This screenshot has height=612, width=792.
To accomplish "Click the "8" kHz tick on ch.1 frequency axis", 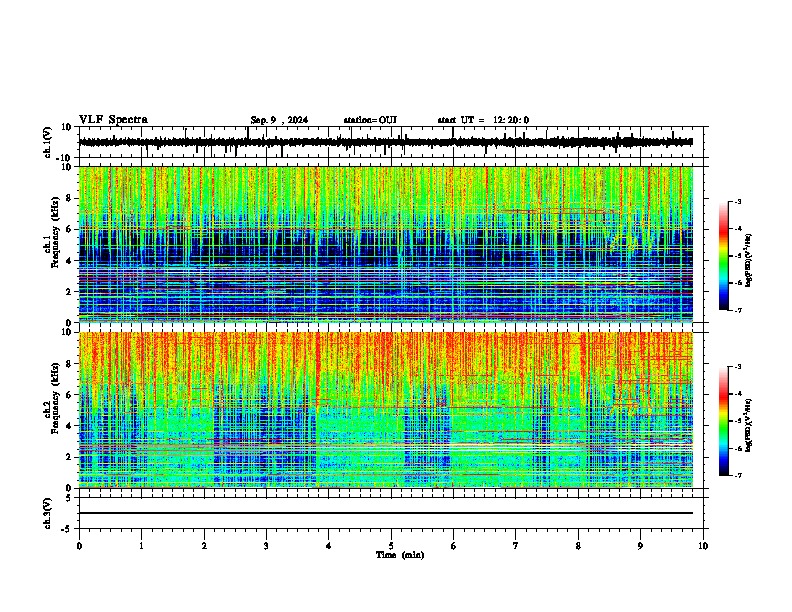I will click(70, 198).
